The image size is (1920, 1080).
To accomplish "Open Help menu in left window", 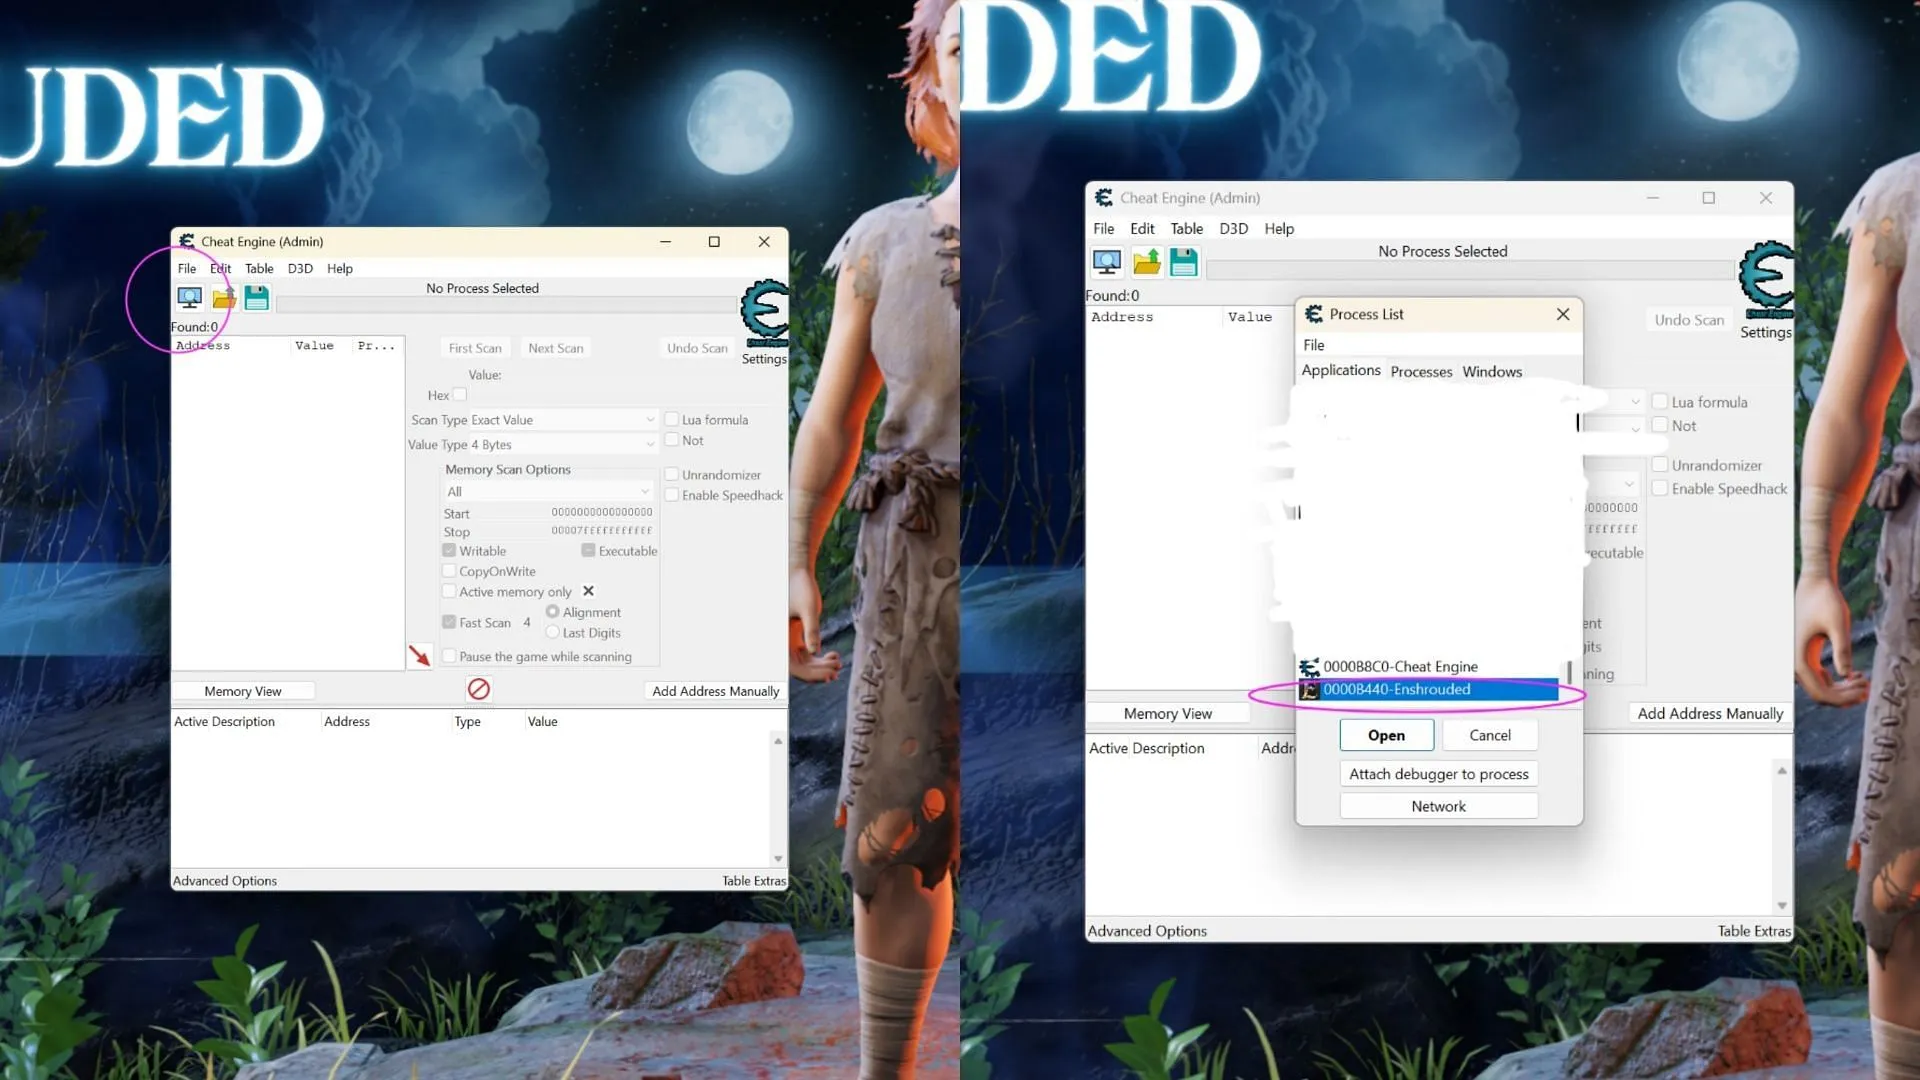I will pyautogui.click(x=340, y=268).
